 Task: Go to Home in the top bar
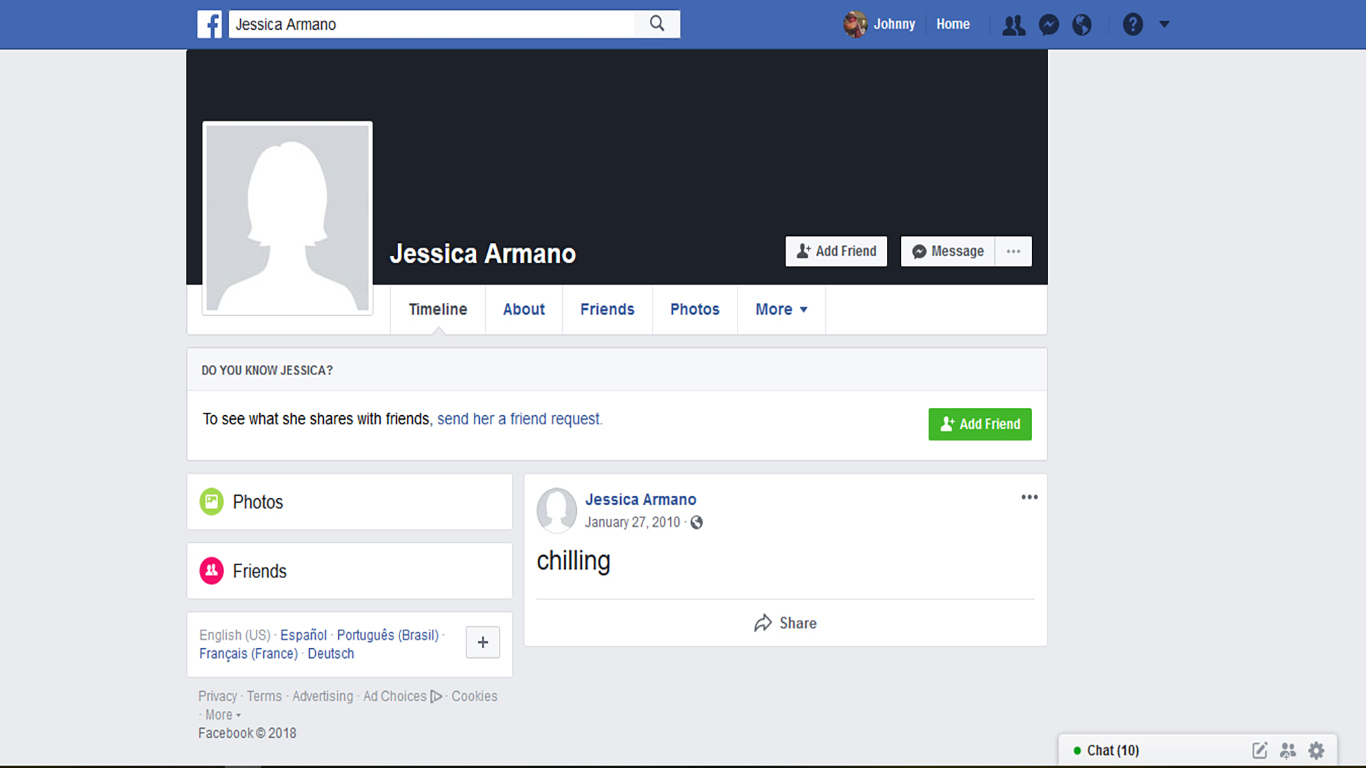tap(953, 24)
